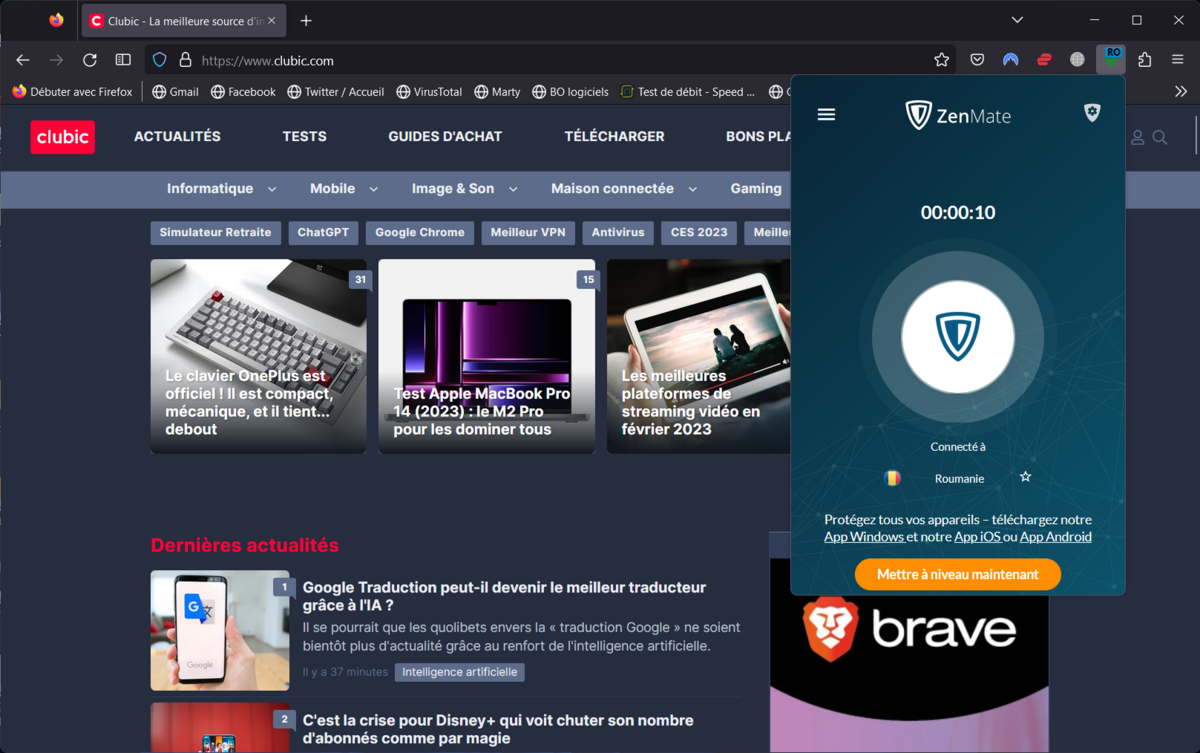This screenshot has width=1200, height=753.
Task: Reload the current page
Action: pyautogui.click(x=90, y=60)
